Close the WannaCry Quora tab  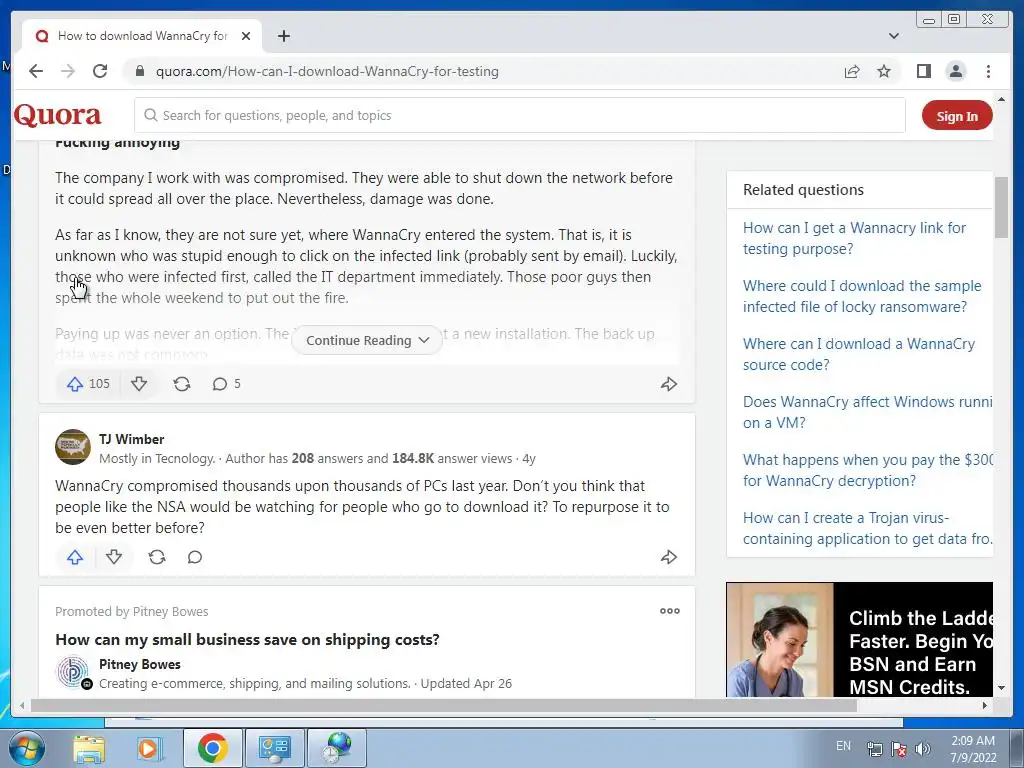coord(246,36)
